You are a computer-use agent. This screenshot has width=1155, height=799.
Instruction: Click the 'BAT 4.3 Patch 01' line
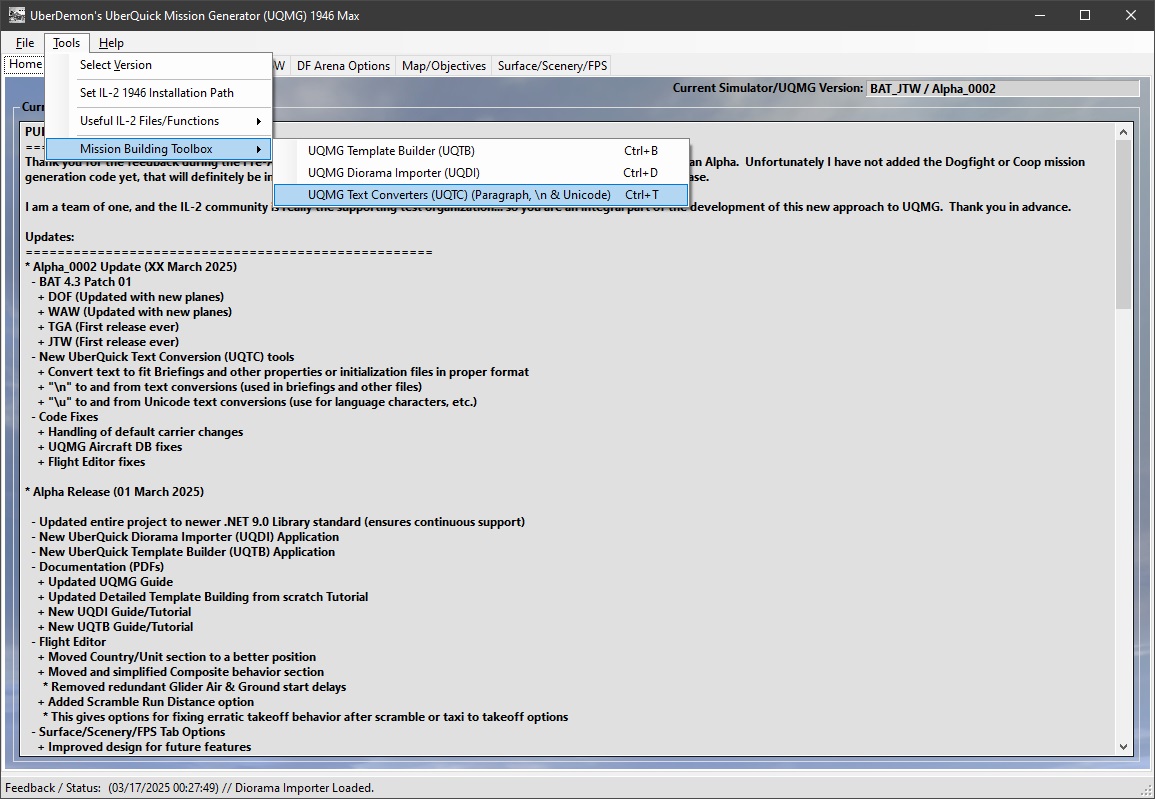click(82, 282)
